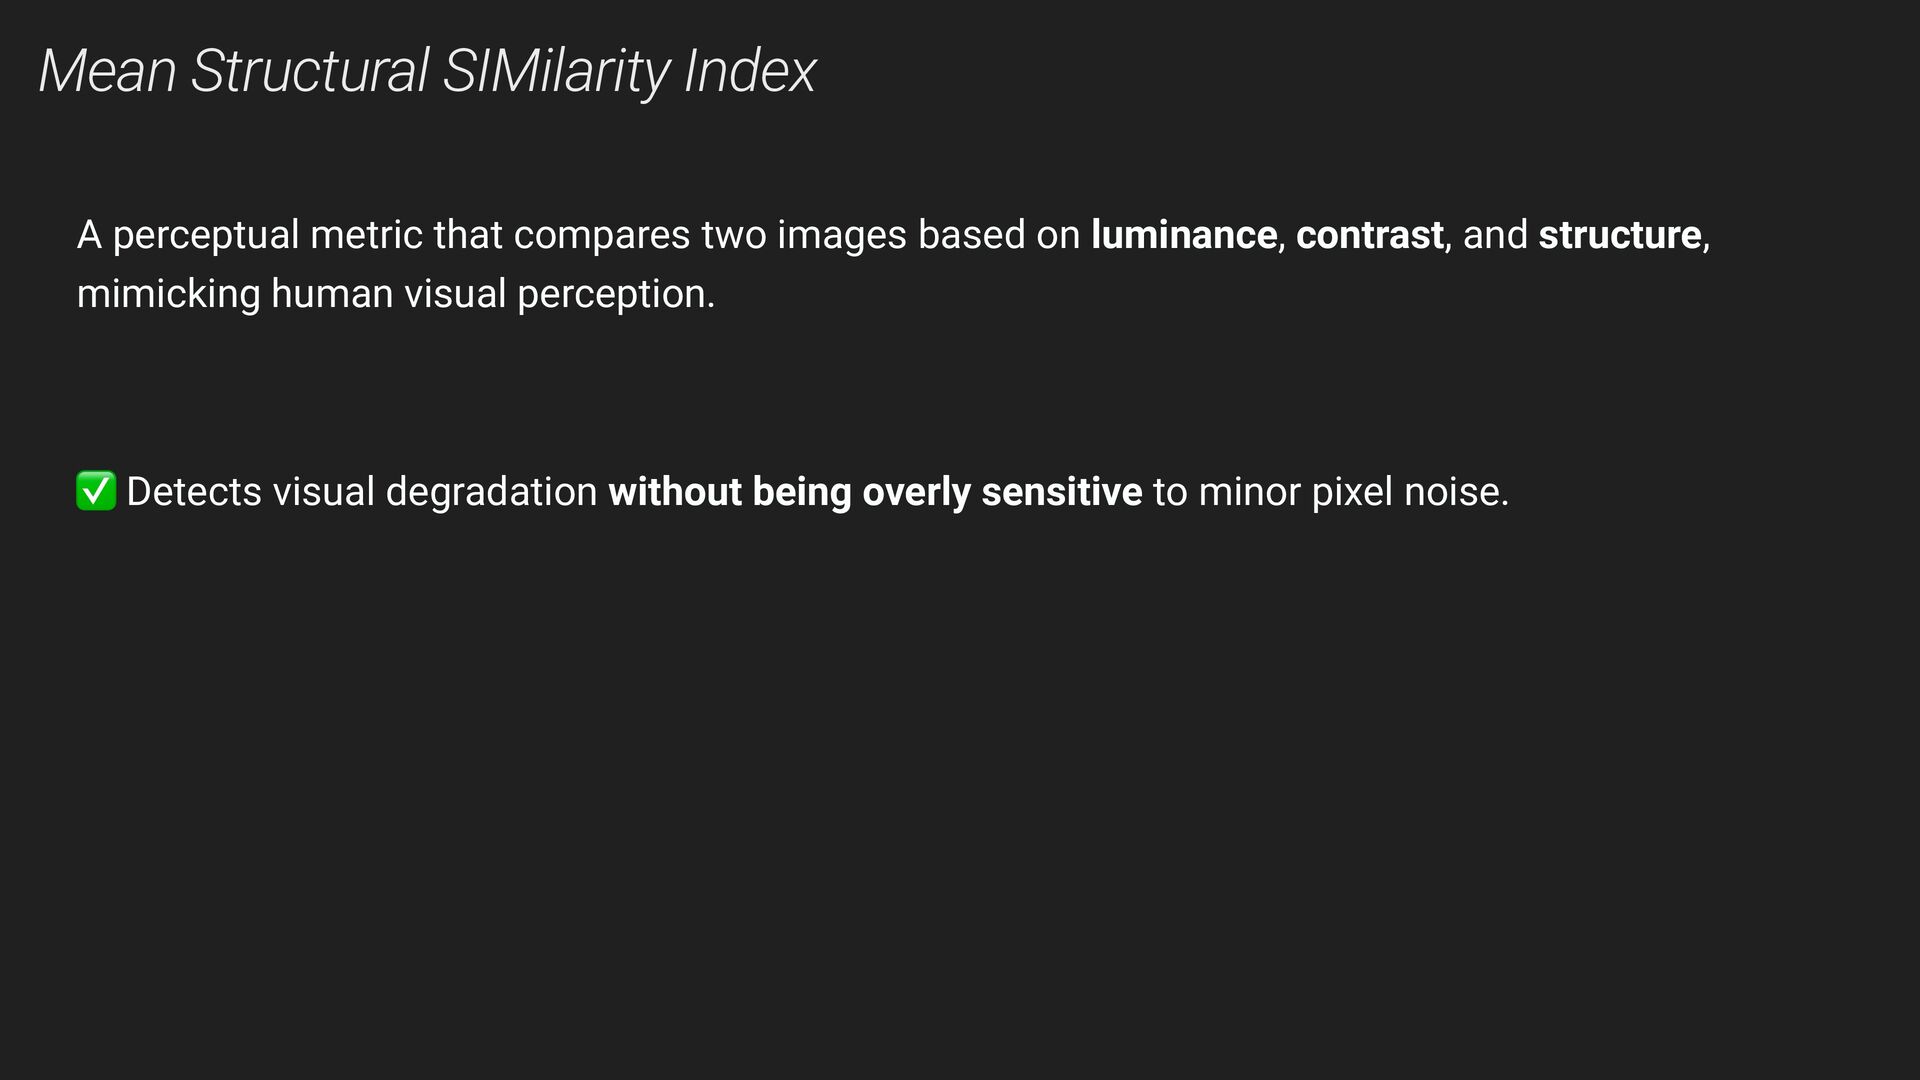This screenshot has width=1920, height=1080.
Task: Click the line mimicking human visual perception
Action: point(396,294)
